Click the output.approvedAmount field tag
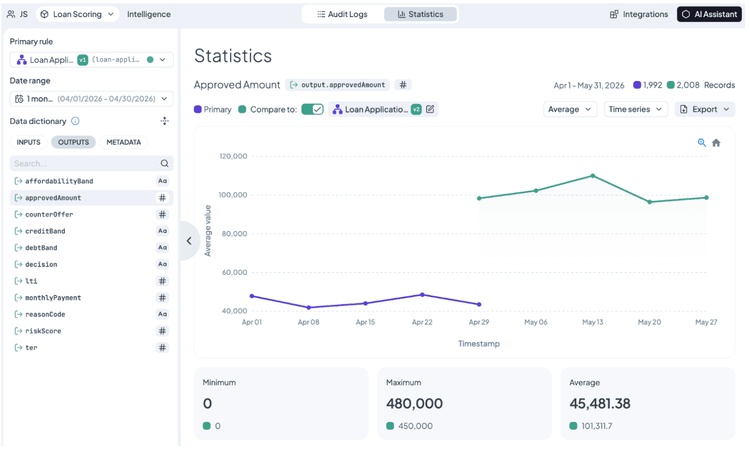The width and height of the screenshot is (750, 455). (x=338, y=85)
